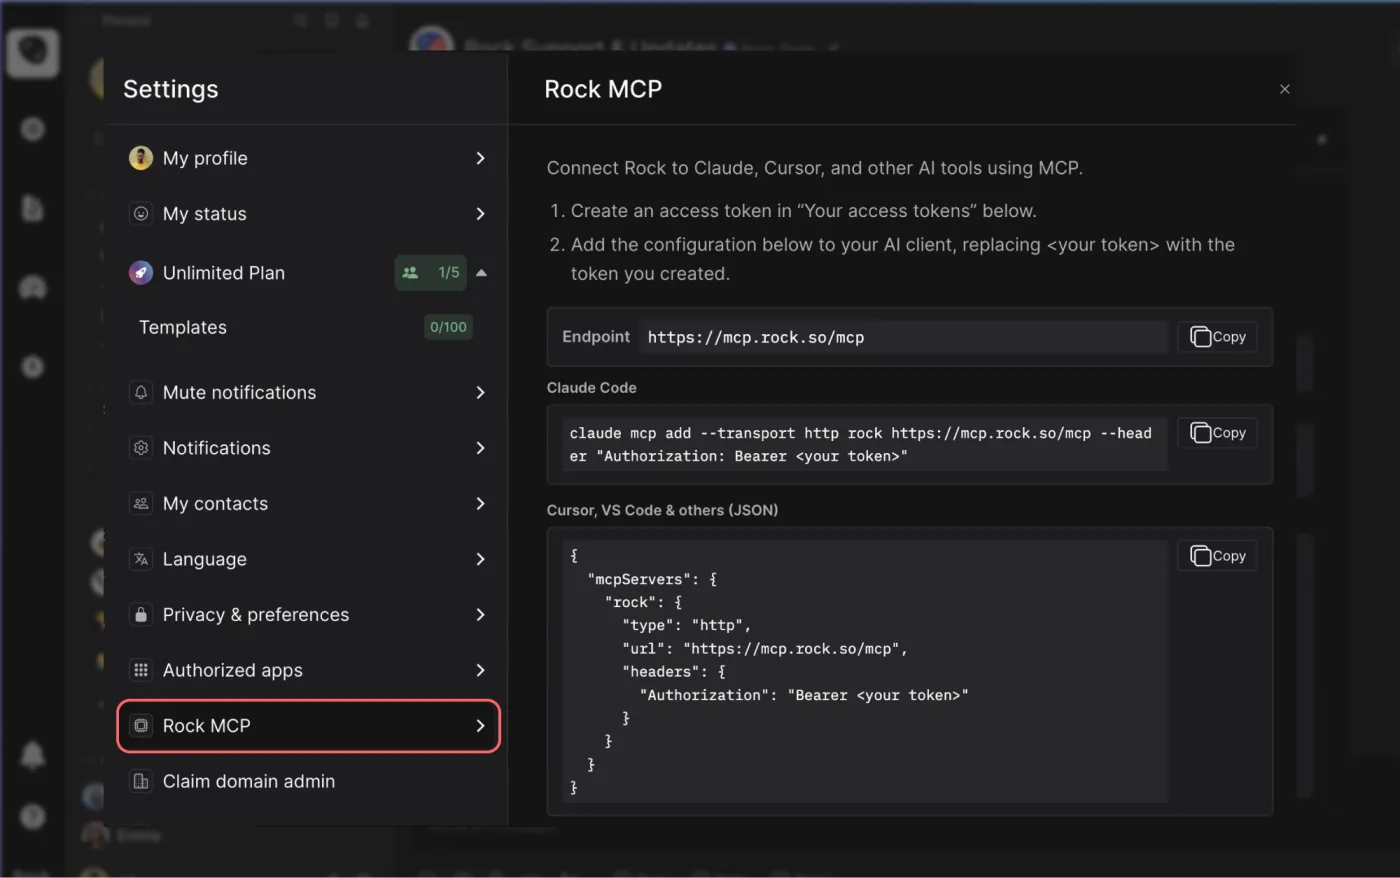
Task: Click the Language translate icon
Action: click(x=141, y=559)
